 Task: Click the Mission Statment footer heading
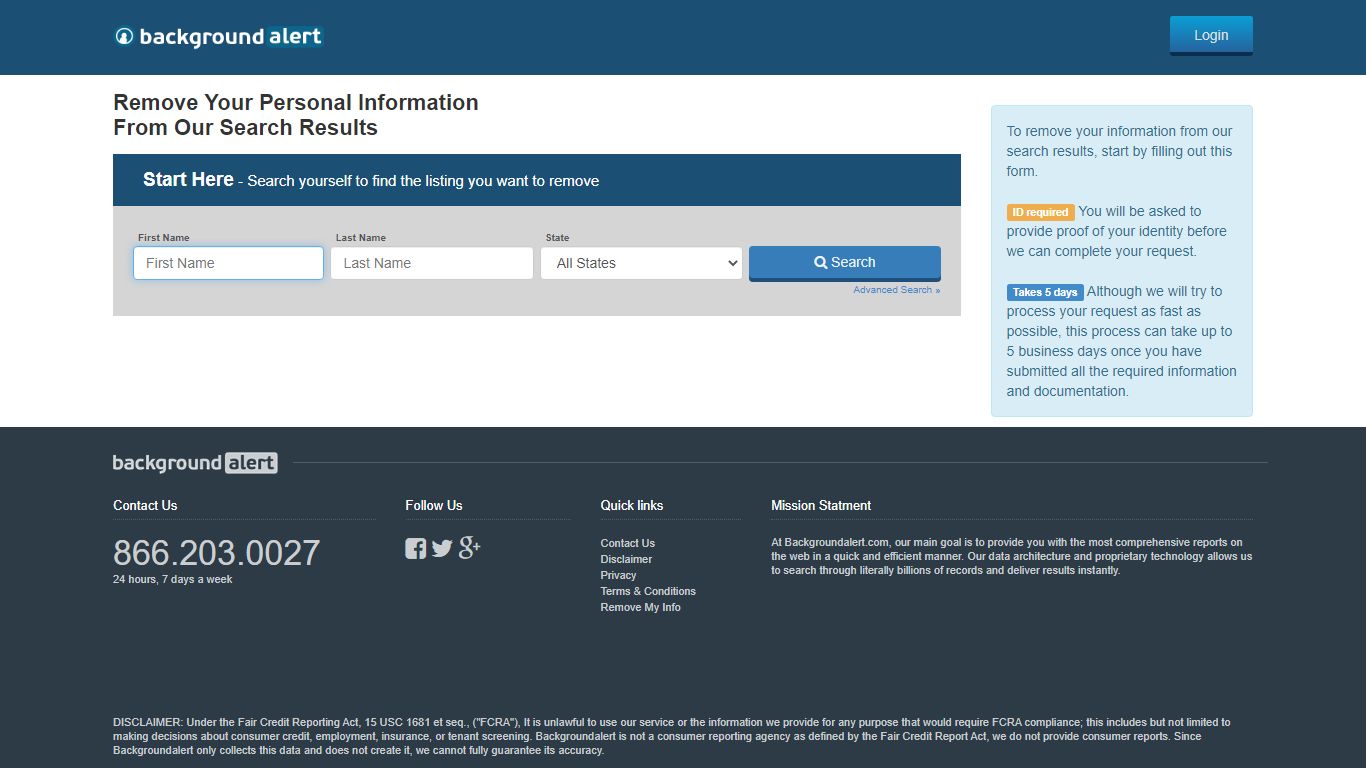[821, 505]
